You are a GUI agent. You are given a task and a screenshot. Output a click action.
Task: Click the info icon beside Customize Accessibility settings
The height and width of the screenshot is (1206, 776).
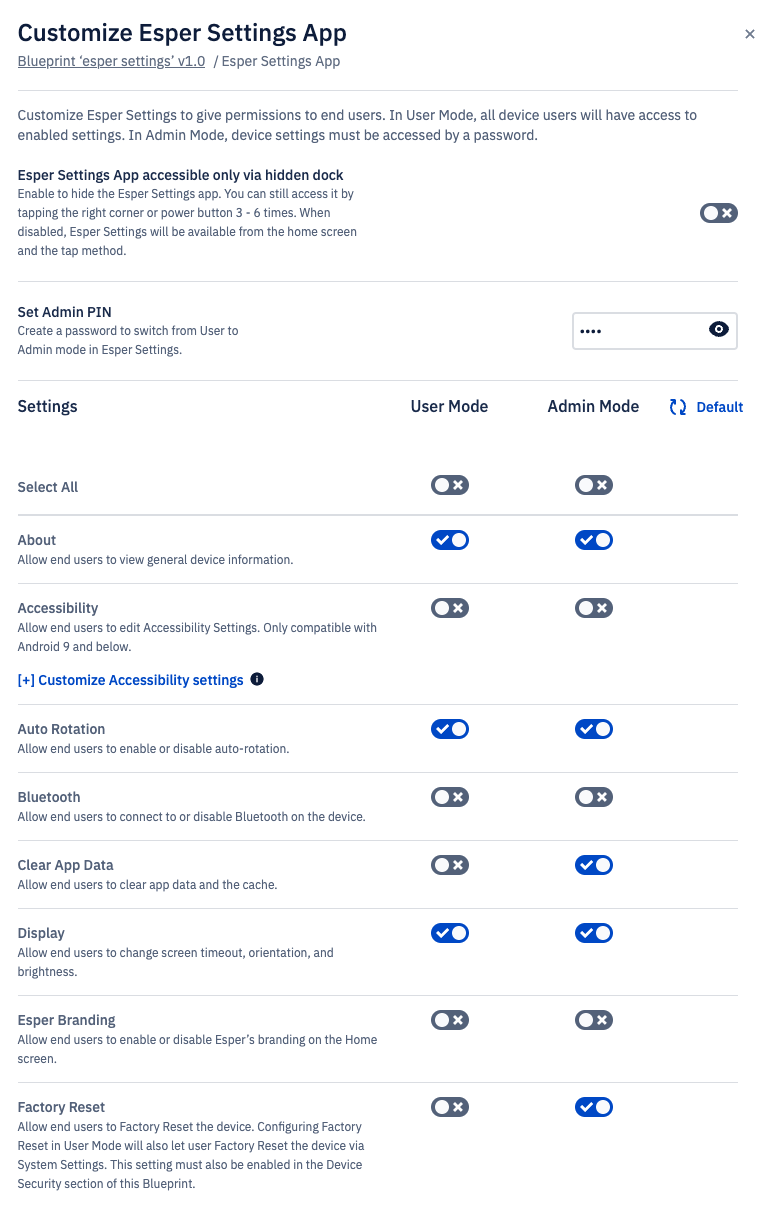257,679
